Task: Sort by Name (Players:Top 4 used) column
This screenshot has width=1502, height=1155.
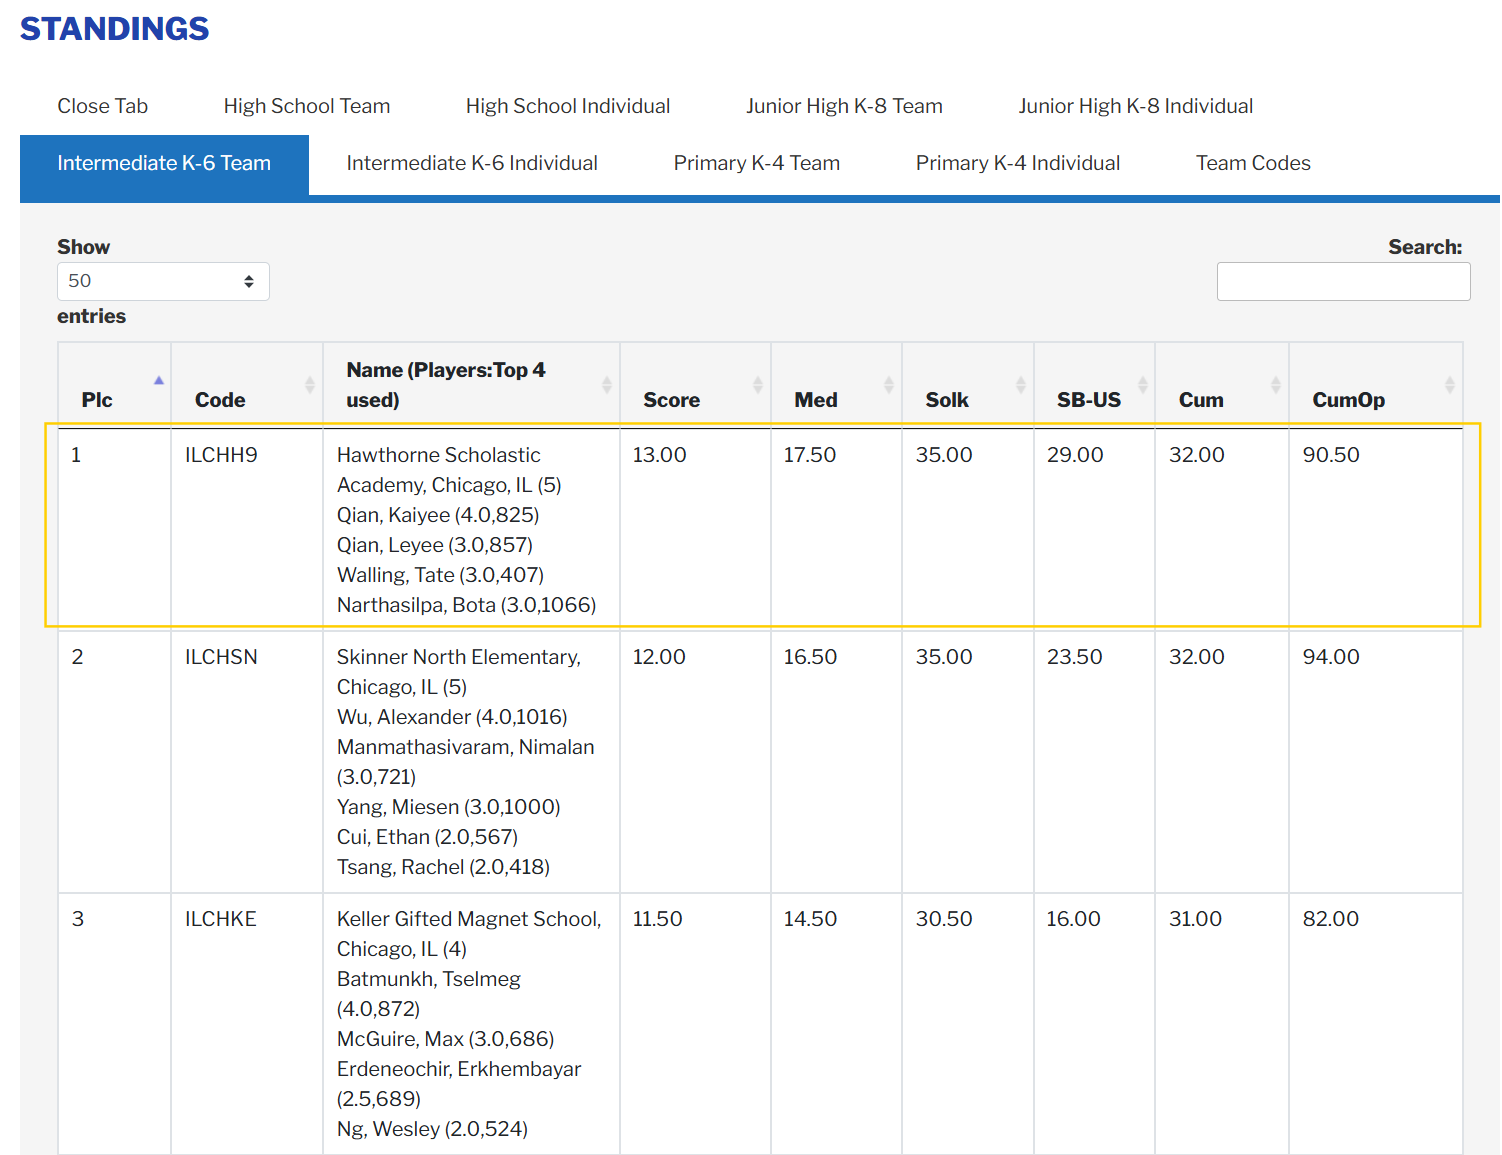Action: click(x=606, y=385)
